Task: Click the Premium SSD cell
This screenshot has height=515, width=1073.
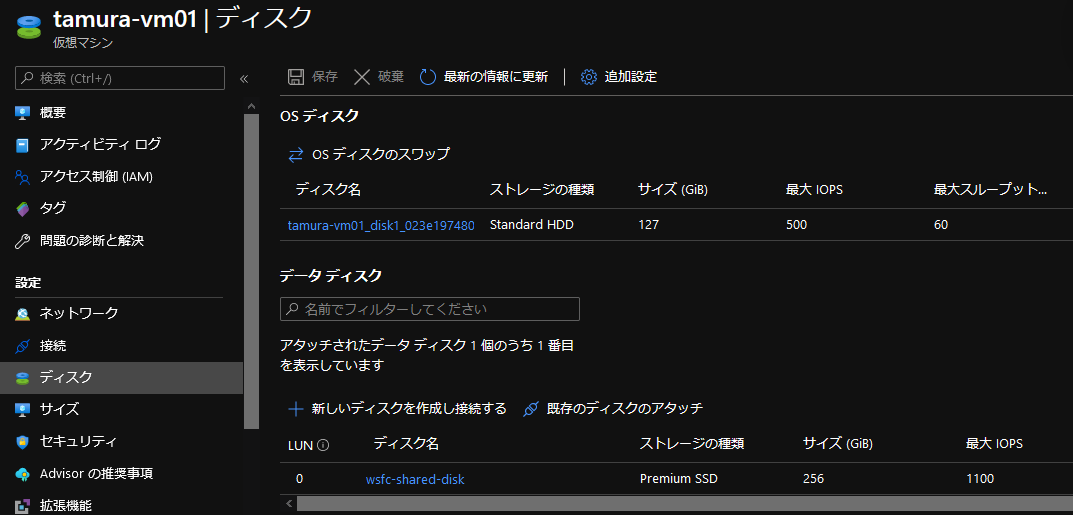Action: tap(679, 479)
